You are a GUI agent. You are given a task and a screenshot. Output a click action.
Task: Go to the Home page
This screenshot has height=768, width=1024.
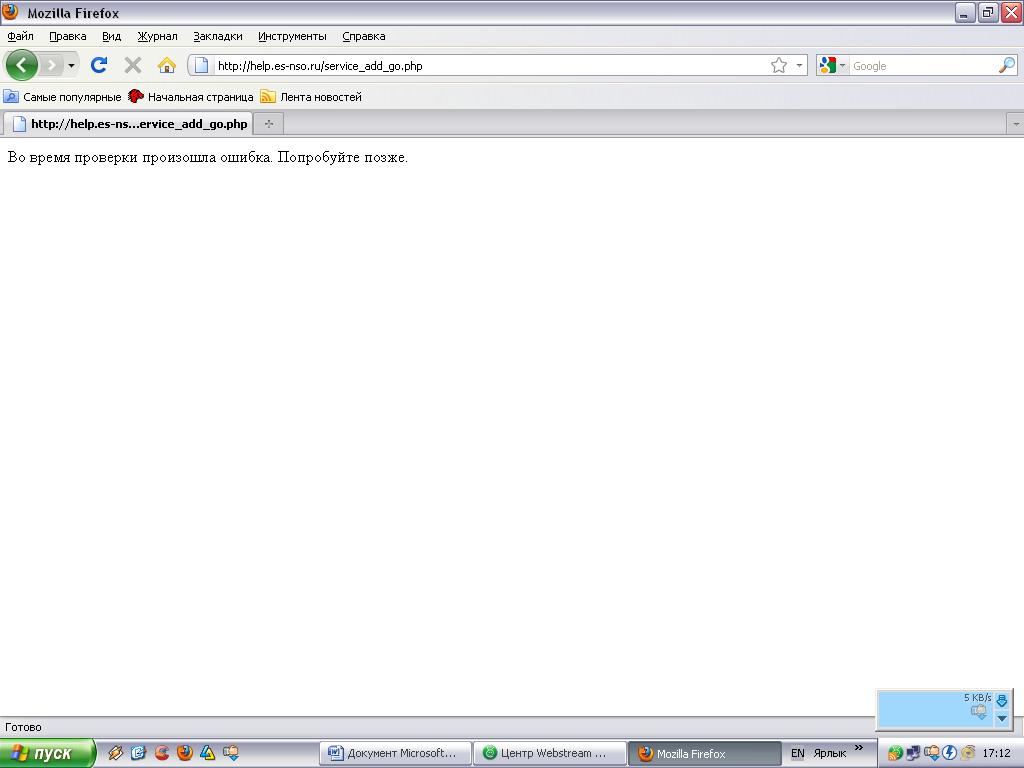pyautogui.click(x=167, y=65)
